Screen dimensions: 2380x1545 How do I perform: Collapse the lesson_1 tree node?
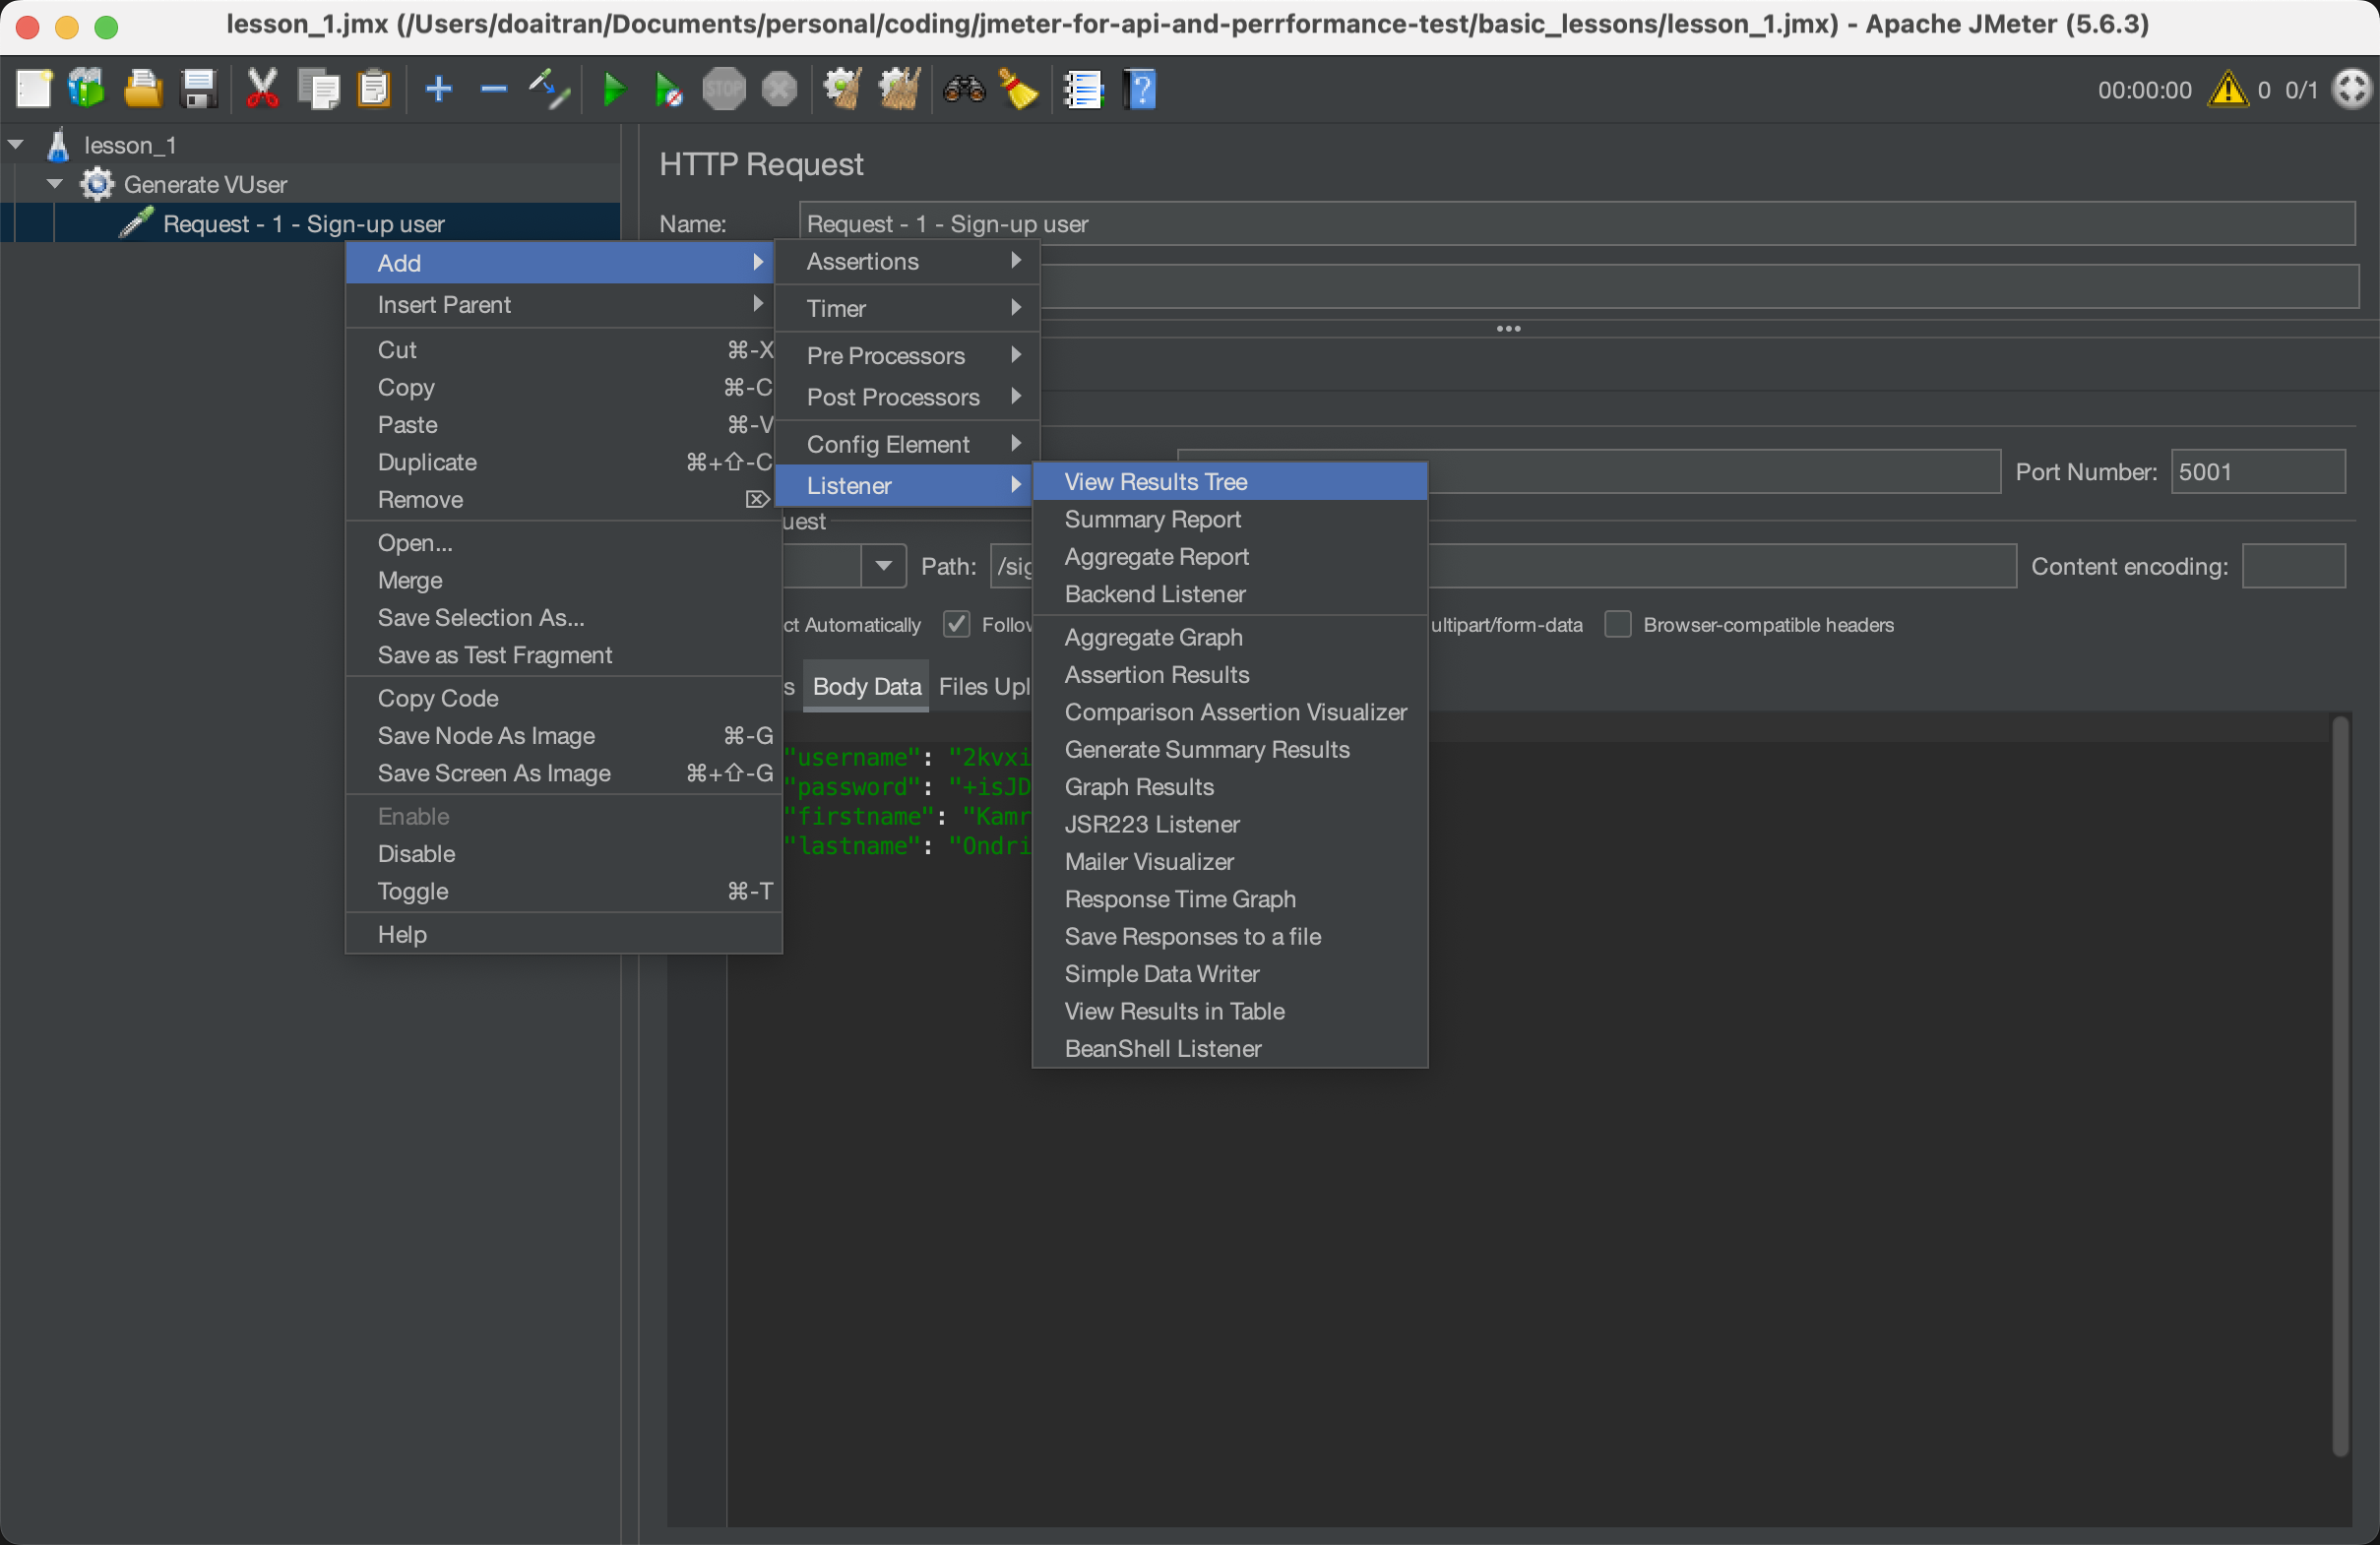pos(16,144)
